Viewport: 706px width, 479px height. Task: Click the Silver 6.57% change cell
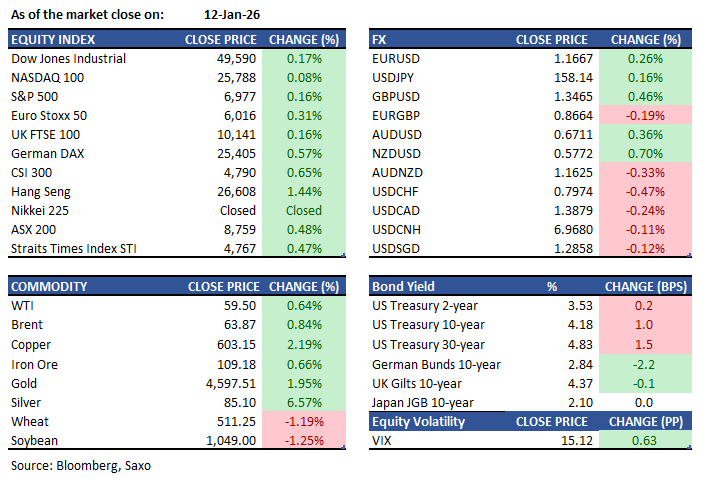304,401
